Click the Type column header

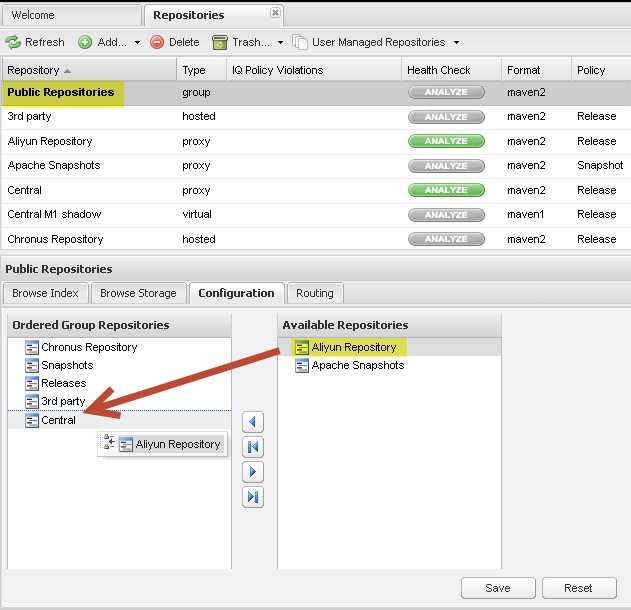tap(201, 70)
